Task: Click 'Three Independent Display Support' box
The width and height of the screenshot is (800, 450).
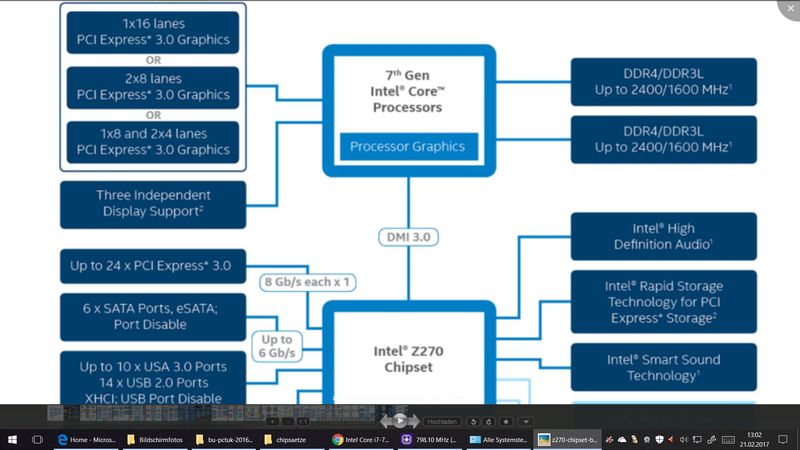Action: point(153,205)
